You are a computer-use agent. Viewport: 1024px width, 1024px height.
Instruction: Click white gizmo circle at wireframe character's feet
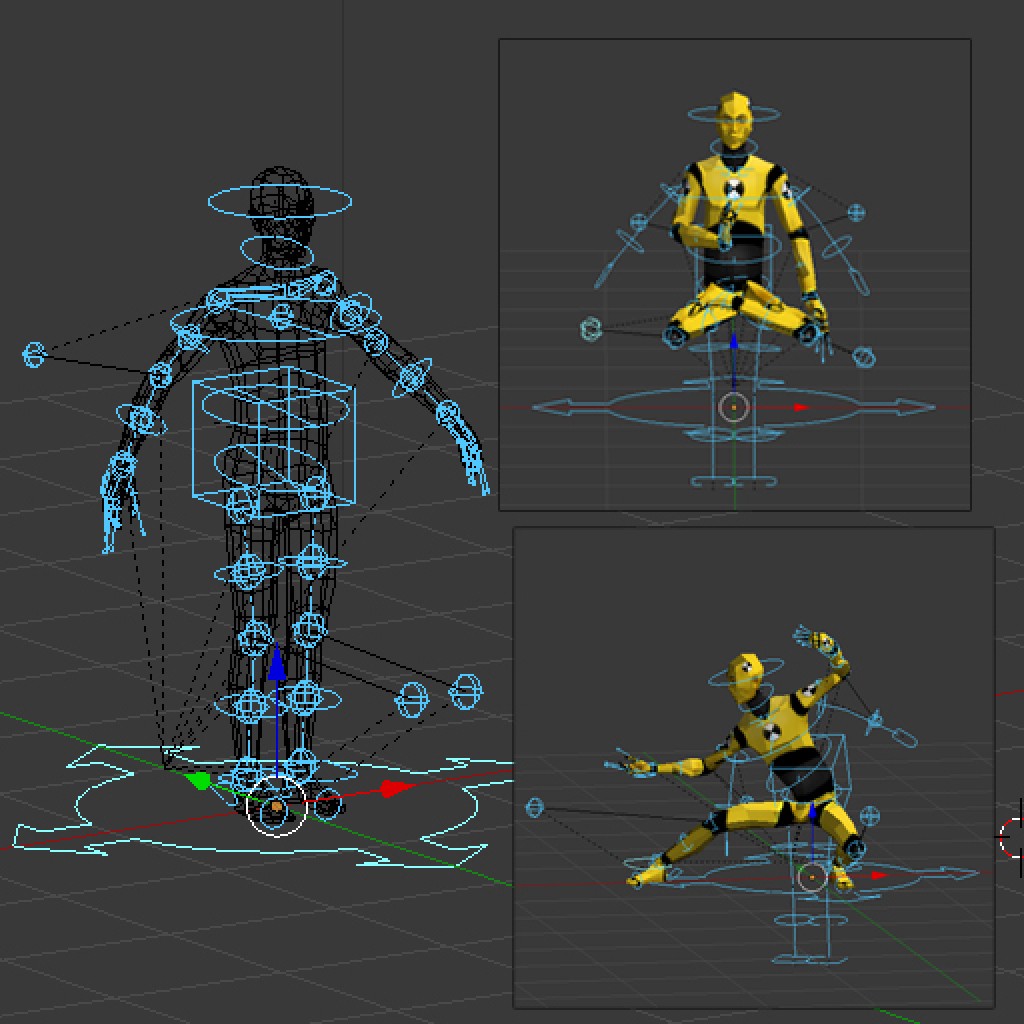[x=276, y=806]
